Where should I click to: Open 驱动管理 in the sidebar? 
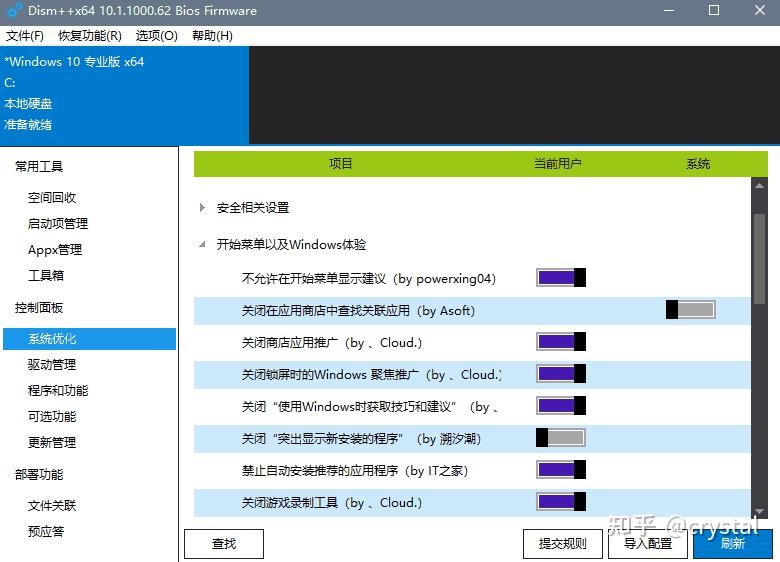52,365
